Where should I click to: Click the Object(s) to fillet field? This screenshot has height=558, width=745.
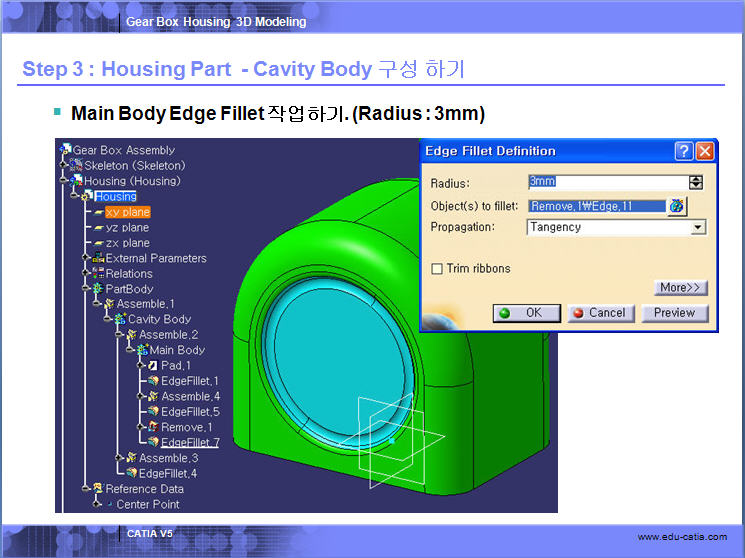tap(595, 206)
